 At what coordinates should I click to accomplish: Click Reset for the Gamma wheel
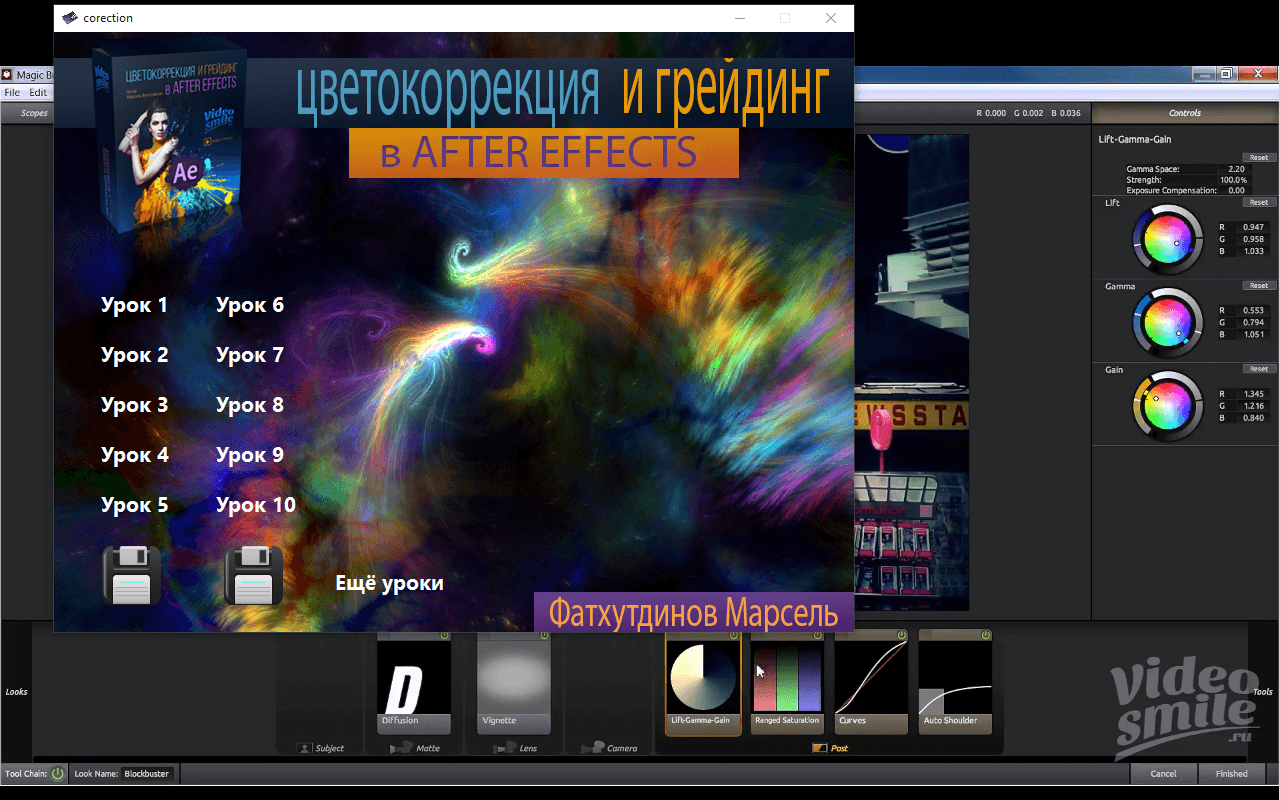[x=1259, y=285]
